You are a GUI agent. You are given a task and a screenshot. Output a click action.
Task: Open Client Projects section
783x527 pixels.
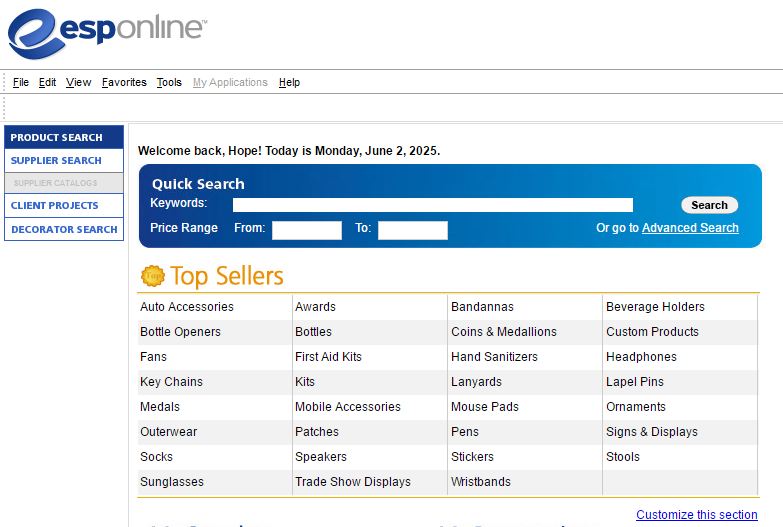tap(64, 205)
